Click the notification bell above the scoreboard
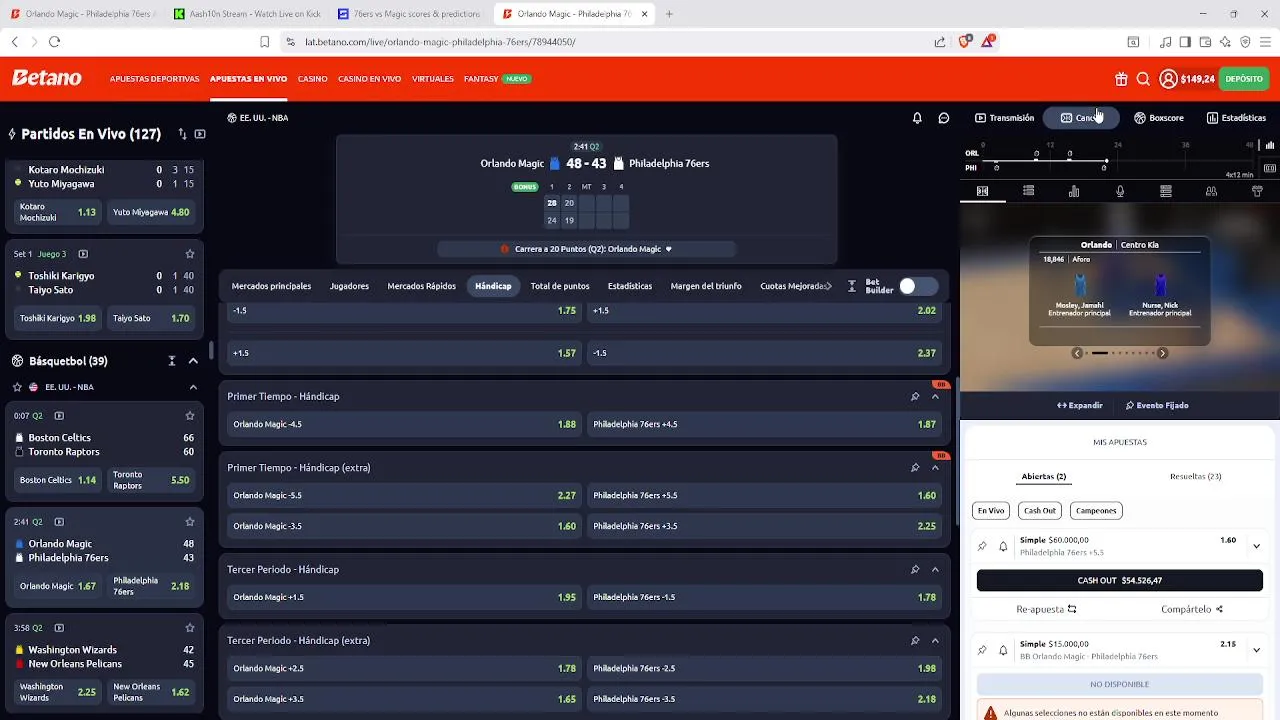This screenshot has height=720, width=1280. click(917, 118)
